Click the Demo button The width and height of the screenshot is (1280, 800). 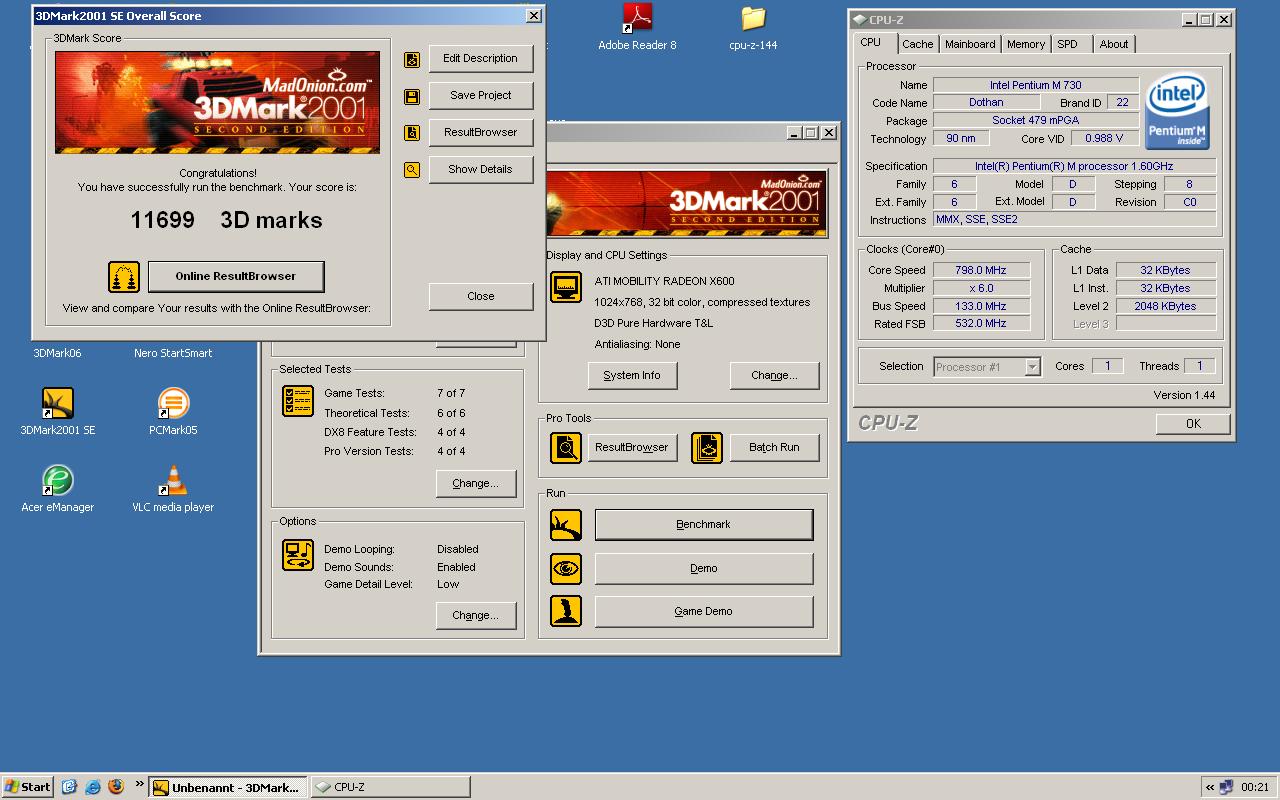(704, 568)
